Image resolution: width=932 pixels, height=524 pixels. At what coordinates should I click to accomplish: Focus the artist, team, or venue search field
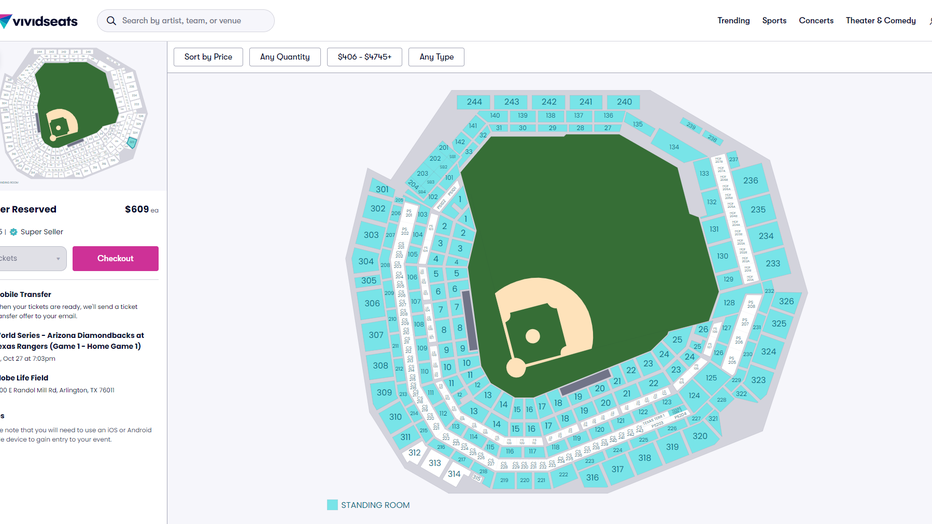(185, 21)
